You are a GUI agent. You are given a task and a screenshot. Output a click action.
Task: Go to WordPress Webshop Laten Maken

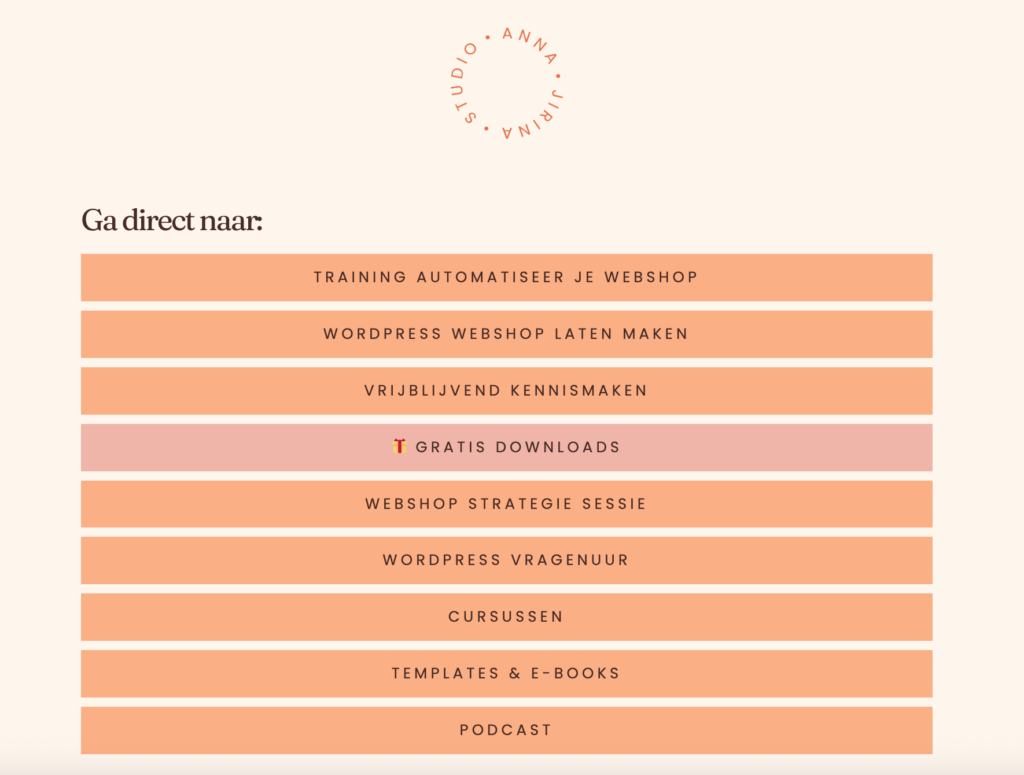[506, 334]
